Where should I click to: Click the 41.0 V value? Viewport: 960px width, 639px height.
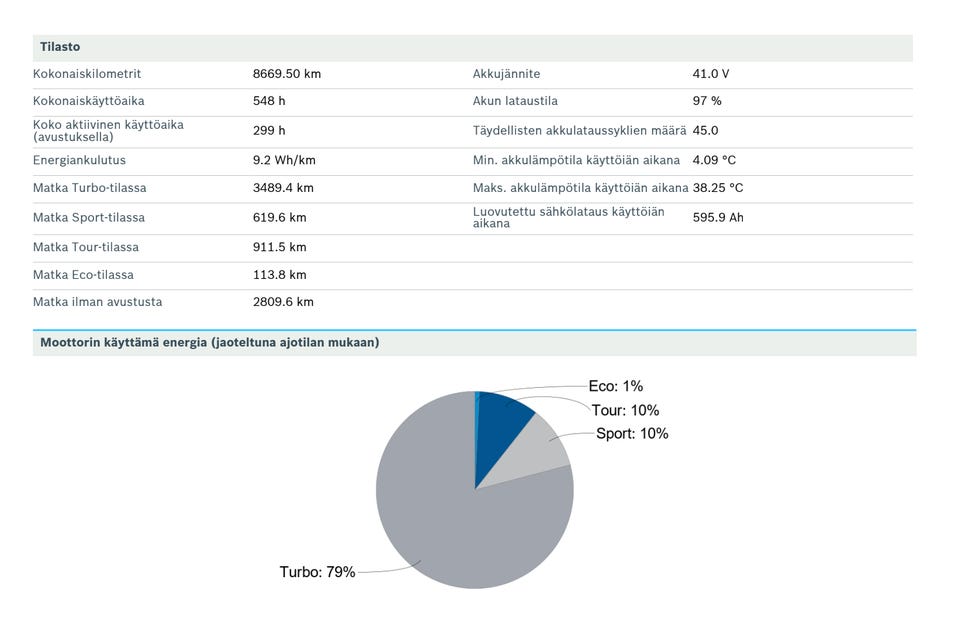711,74
